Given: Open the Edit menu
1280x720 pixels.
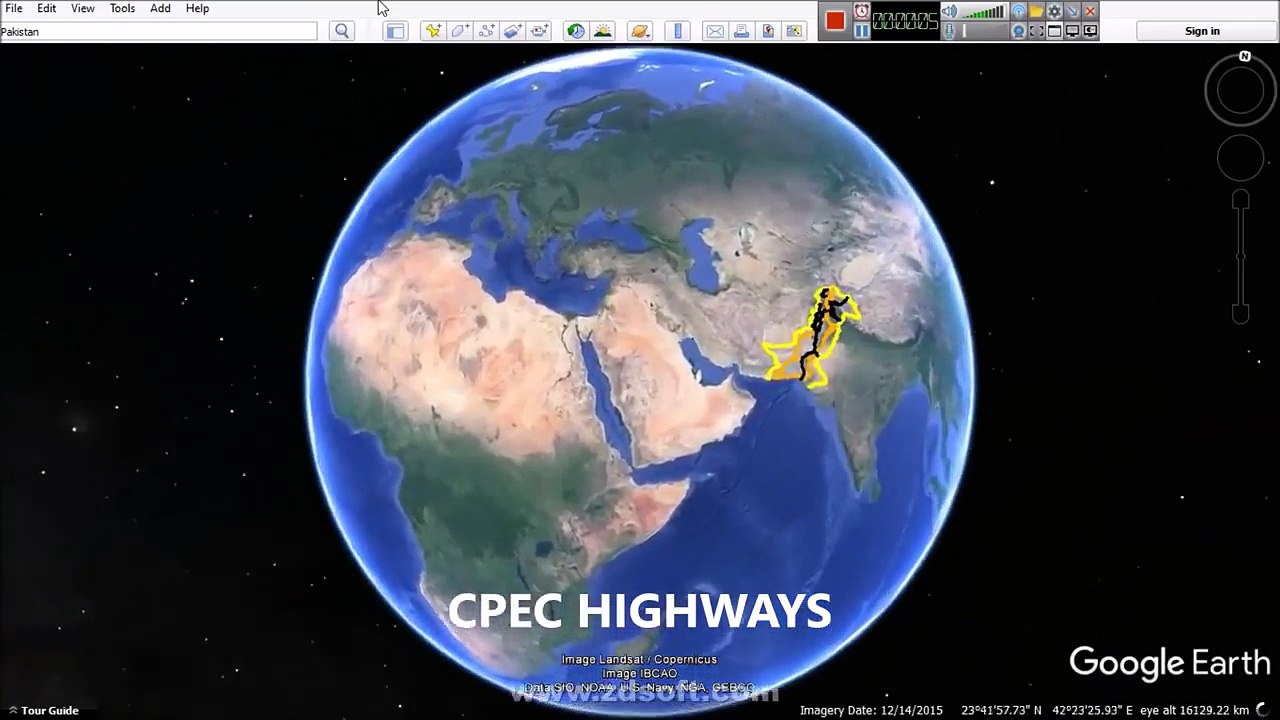Looking at the screenshot, I should [x=47, y=8].
